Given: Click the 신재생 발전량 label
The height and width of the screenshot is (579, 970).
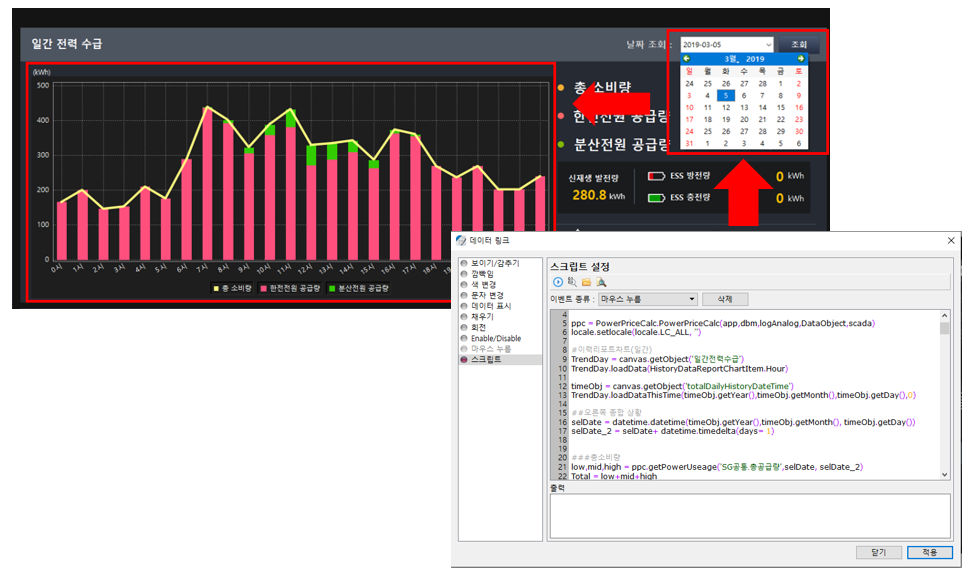Looking at the screenshot, I should pos(593,178).
